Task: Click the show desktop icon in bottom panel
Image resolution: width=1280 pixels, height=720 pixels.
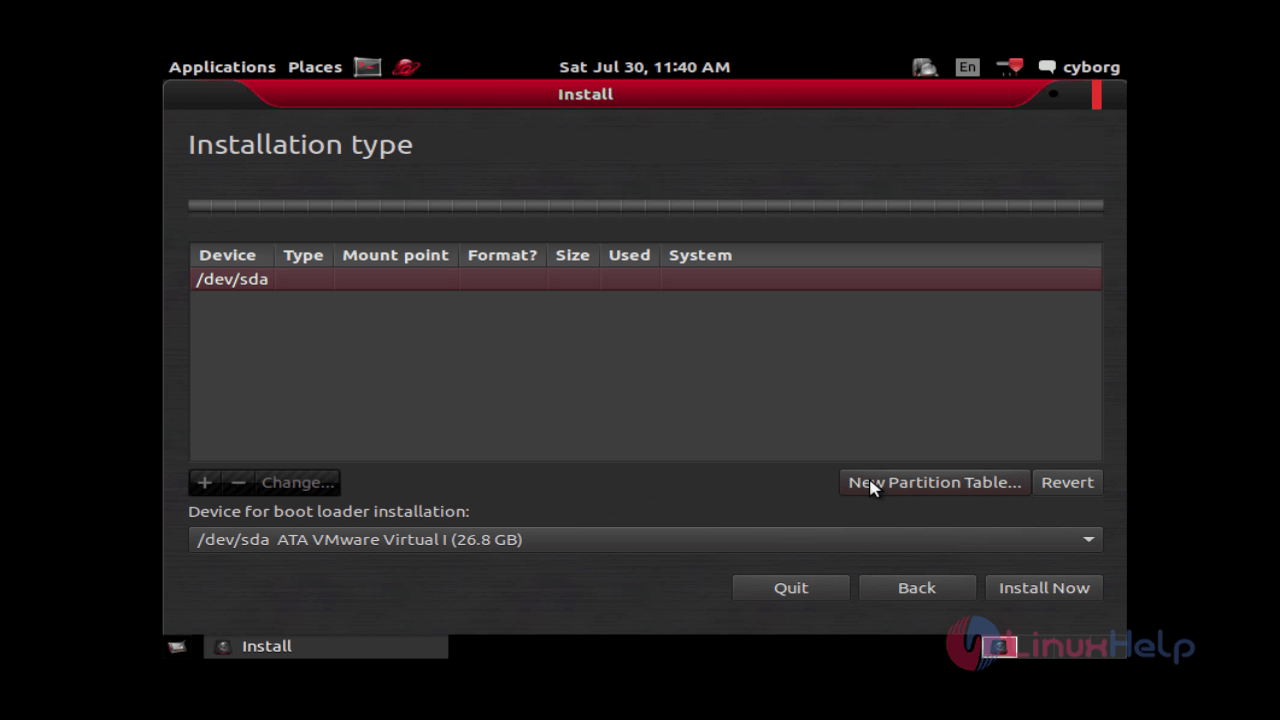Action: click(177, 647)
